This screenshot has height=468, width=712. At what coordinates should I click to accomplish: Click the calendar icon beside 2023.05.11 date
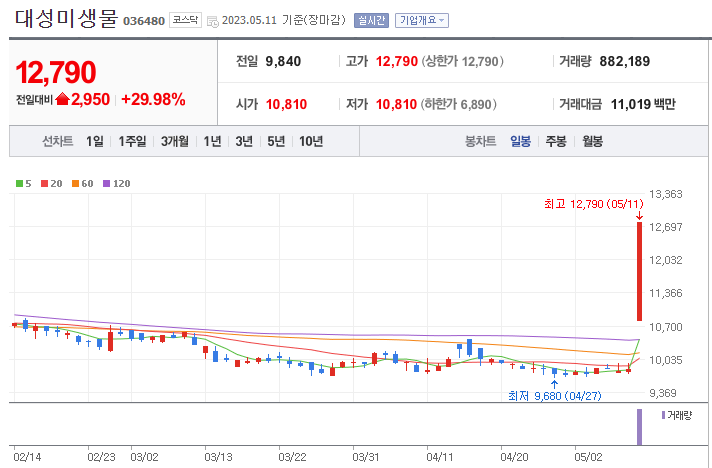tap(213, 21)
